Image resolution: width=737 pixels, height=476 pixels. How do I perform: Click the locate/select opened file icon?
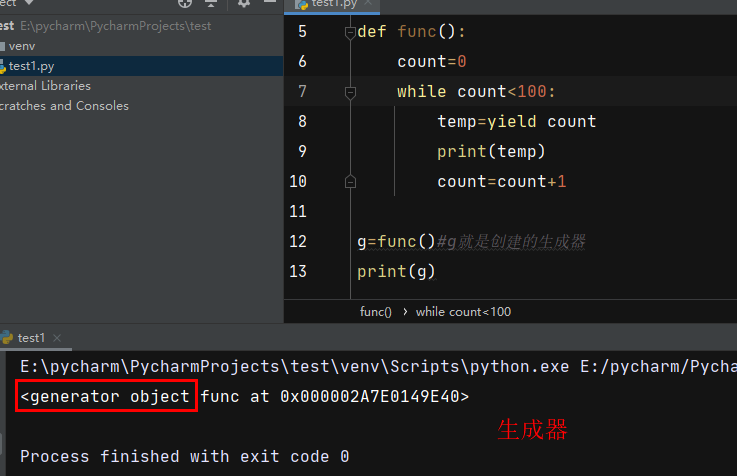coord(185,3)
